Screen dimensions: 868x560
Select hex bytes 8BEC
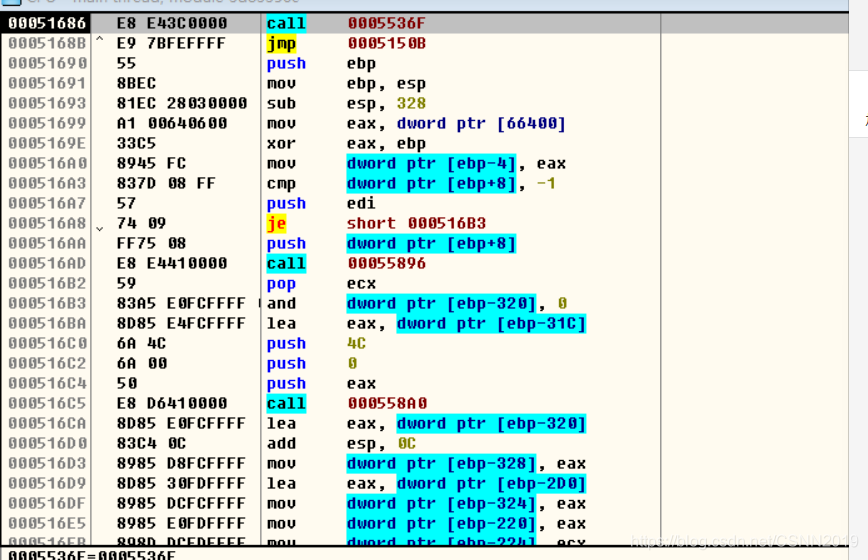136,84
